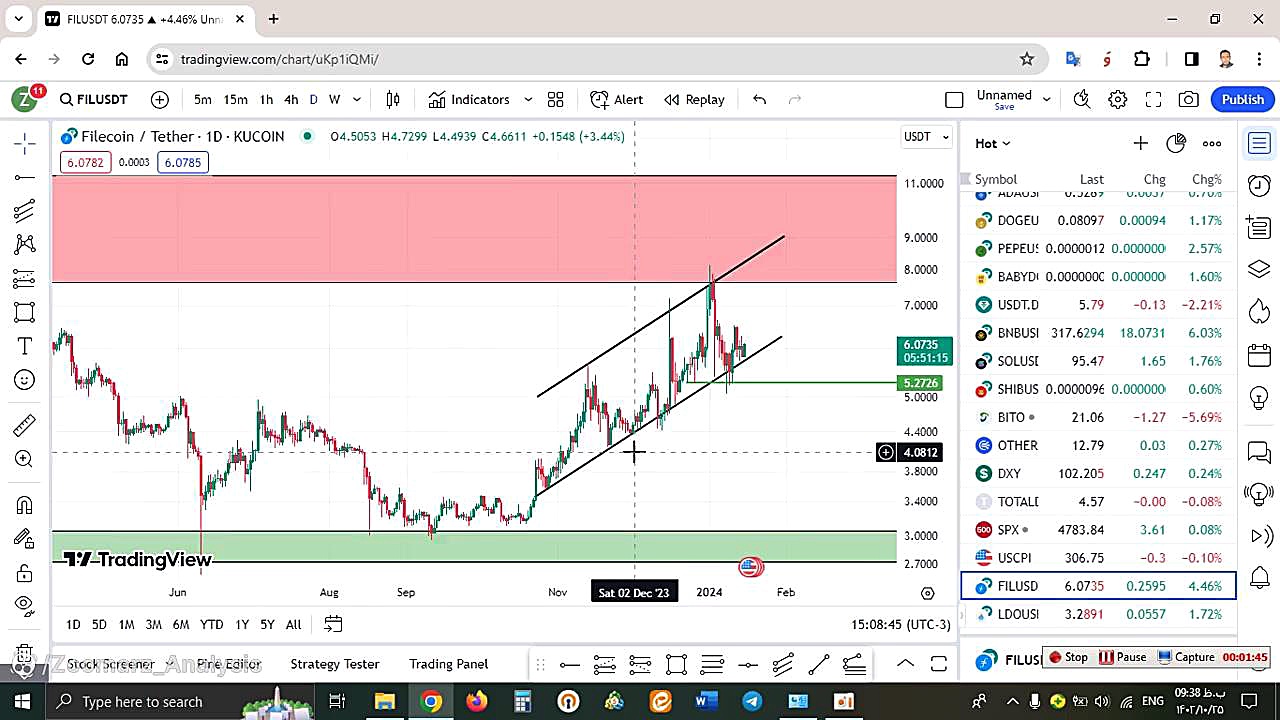Image resolution: width=1280 pixels, height=720 pixels.
Task: Stop the screen recording
Action: click(x=1067, y=657)
